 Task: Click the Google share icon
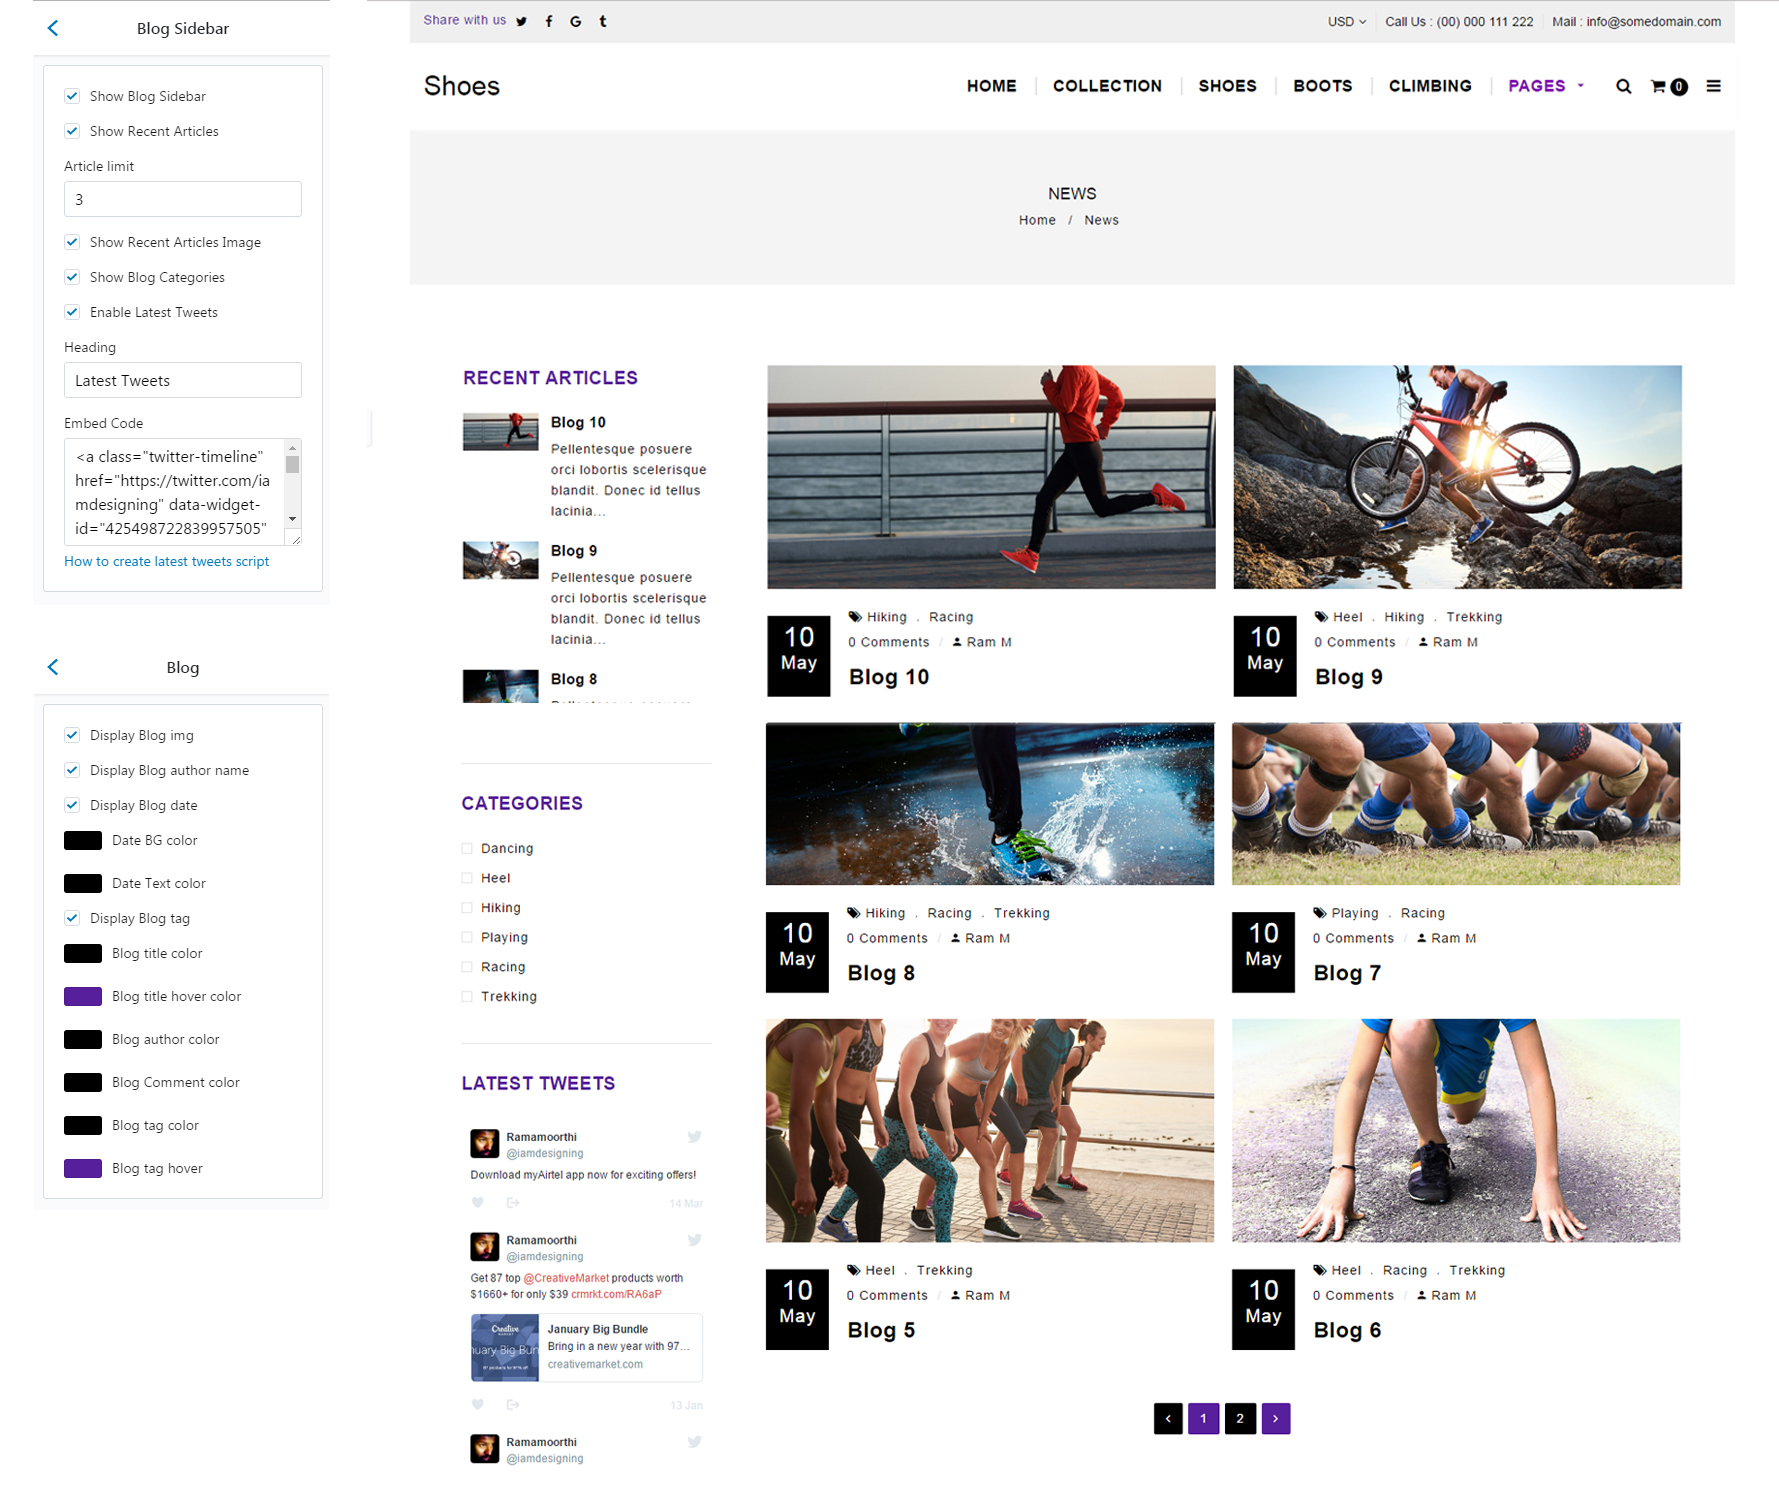(576, 21)
